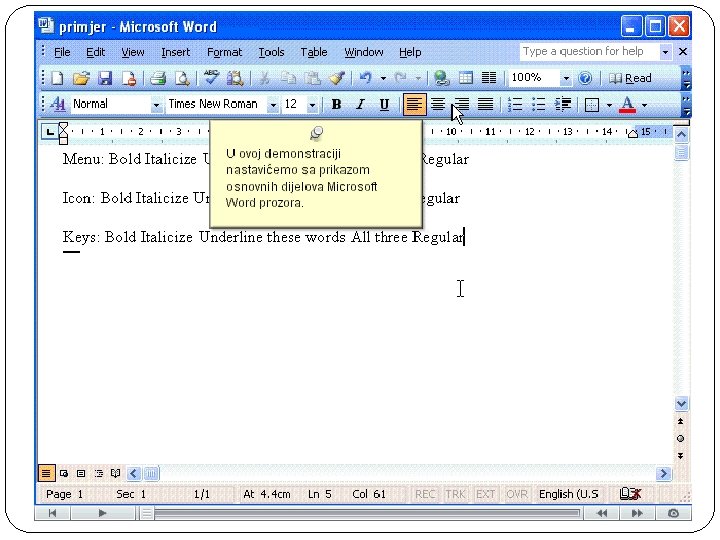Open the File menu
This screenshot has height=540, width=720.
coord(62,52)
